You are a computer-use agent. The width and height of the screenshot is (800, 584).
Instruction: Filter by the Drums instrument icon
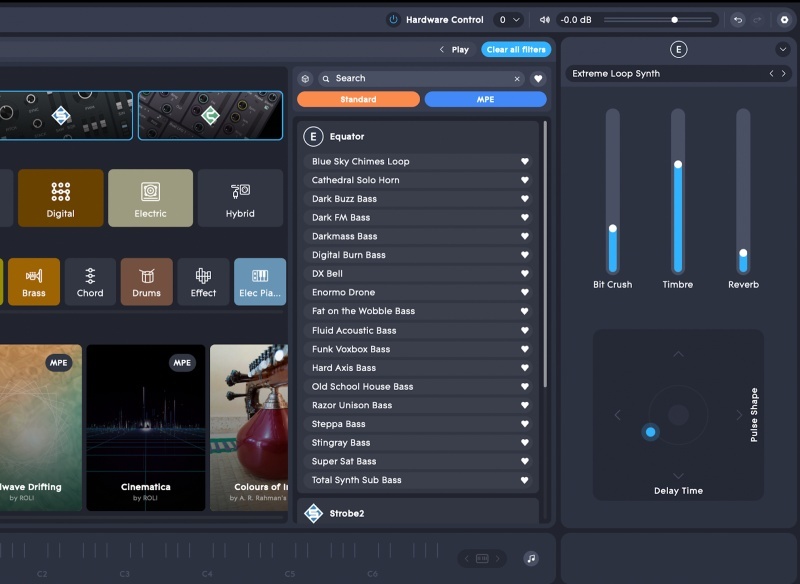click(147, 281)
